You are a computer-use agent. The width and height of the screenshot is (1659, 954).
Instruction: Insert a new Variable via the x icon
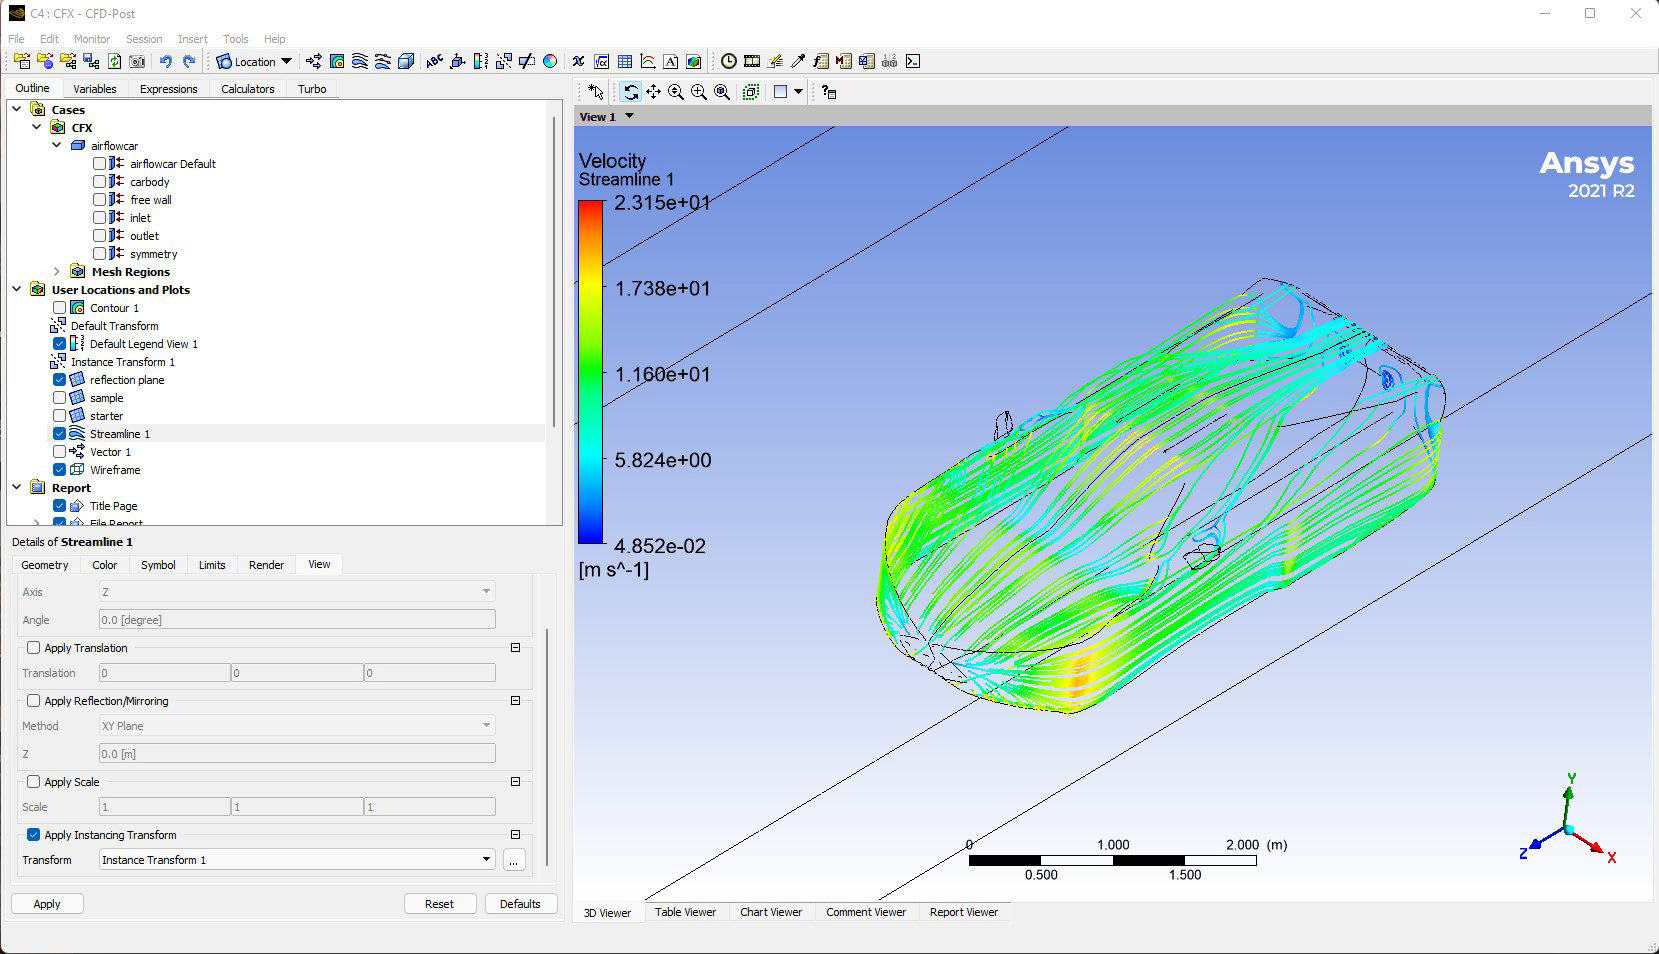[578, 61]
